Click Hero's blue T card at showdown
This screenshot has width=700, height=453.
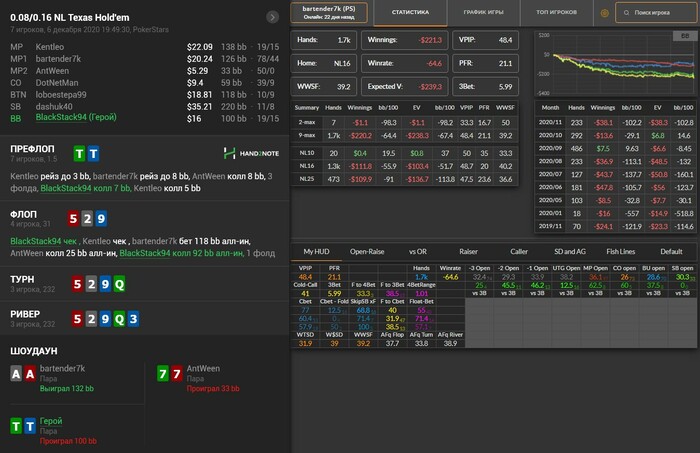click(30, 426)
